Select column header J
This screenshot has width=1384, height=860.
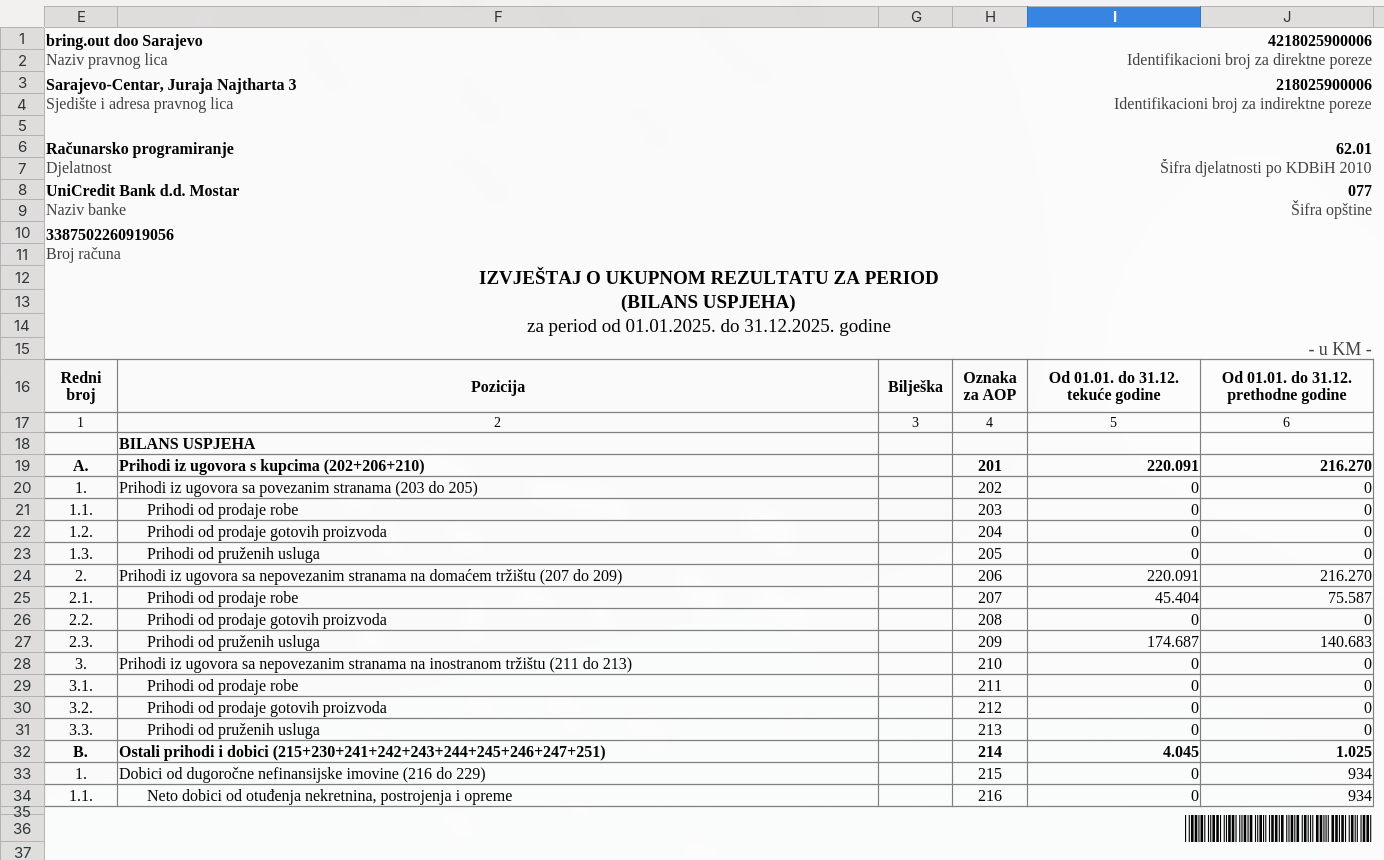(x=1286, y=17)
